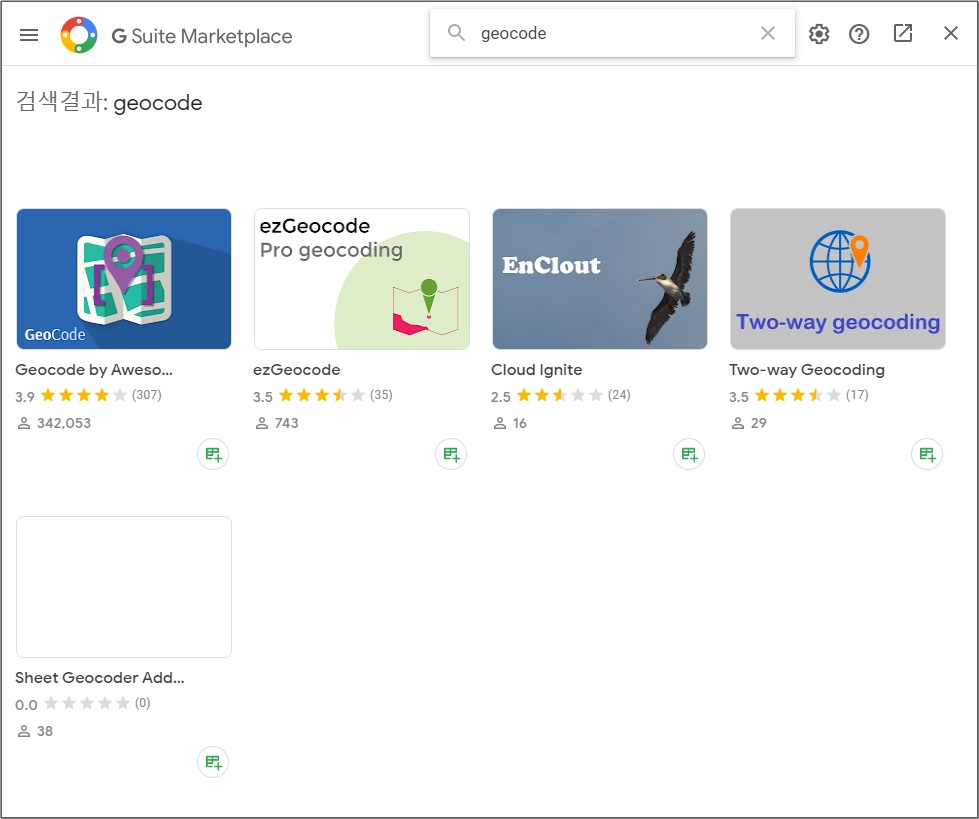Click the (24) review count
Viewport: 979px width, 819px height.
click(619, 395)
